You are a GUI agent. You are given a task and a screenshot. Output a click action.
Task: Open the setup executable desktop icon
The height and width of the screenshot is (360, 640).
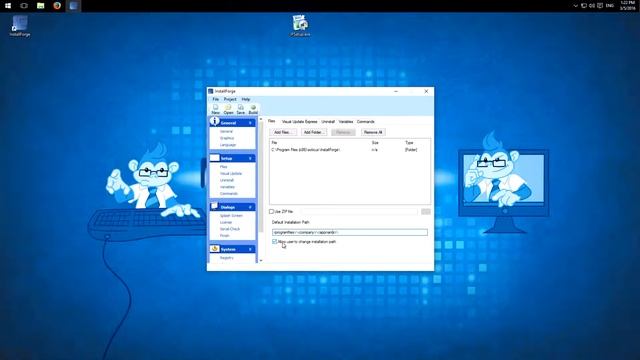coord(300,26)
